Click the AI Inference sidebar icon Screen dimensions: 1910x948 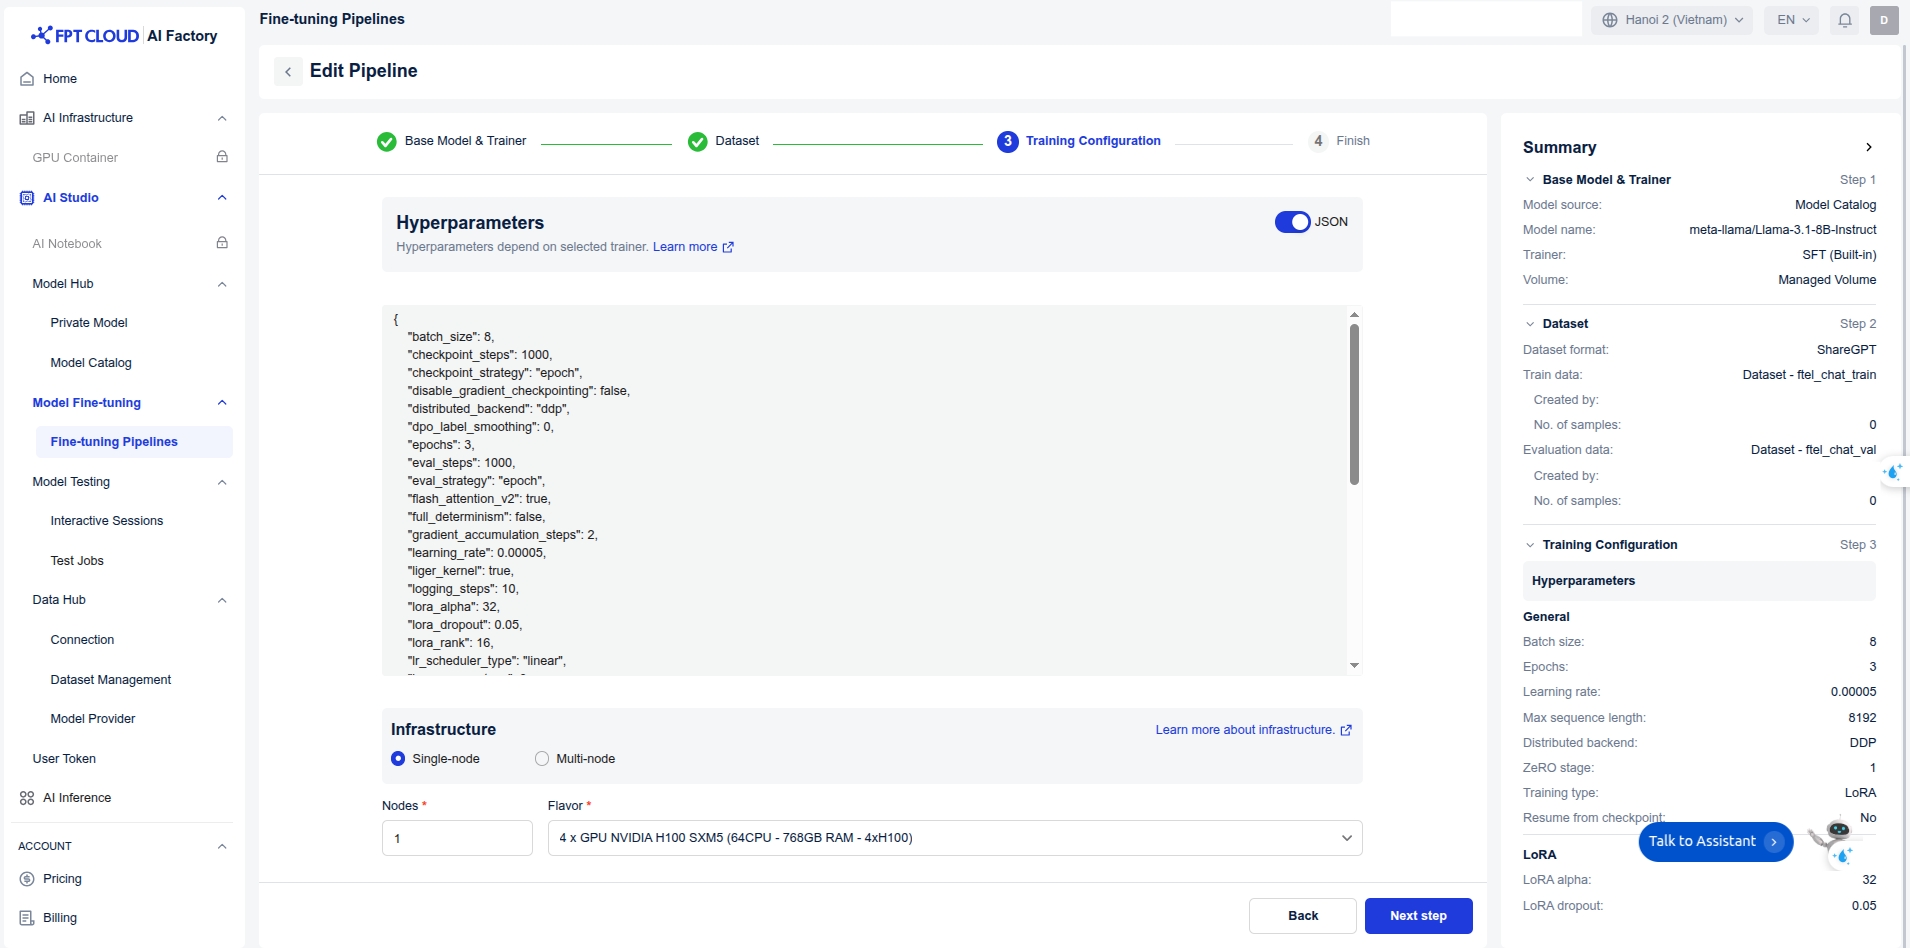coord(27,798)
